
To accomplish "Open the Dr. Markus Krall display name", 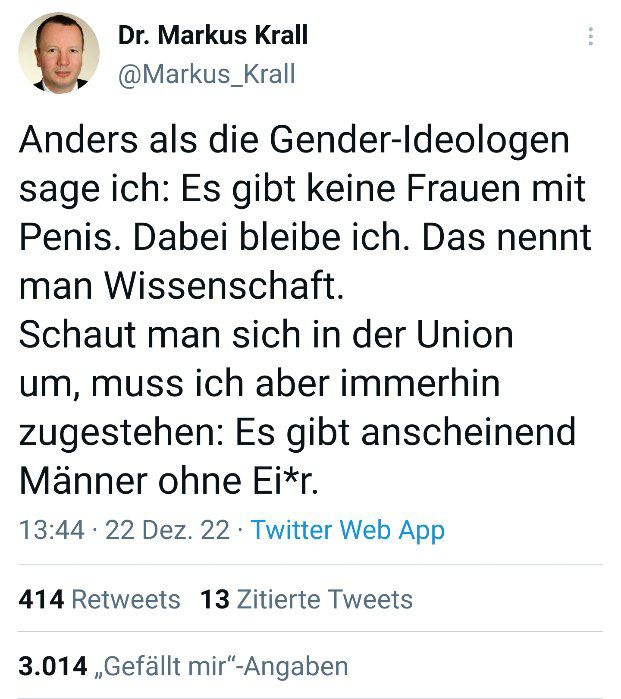I will pos(212,36).
